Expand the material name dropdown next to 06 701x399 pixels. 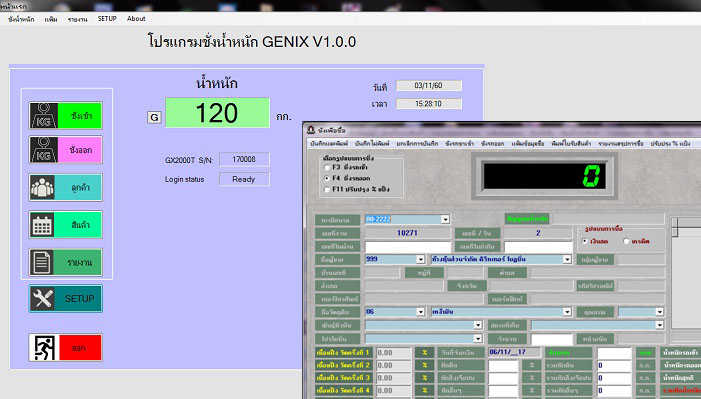click(x=567, y=312)
